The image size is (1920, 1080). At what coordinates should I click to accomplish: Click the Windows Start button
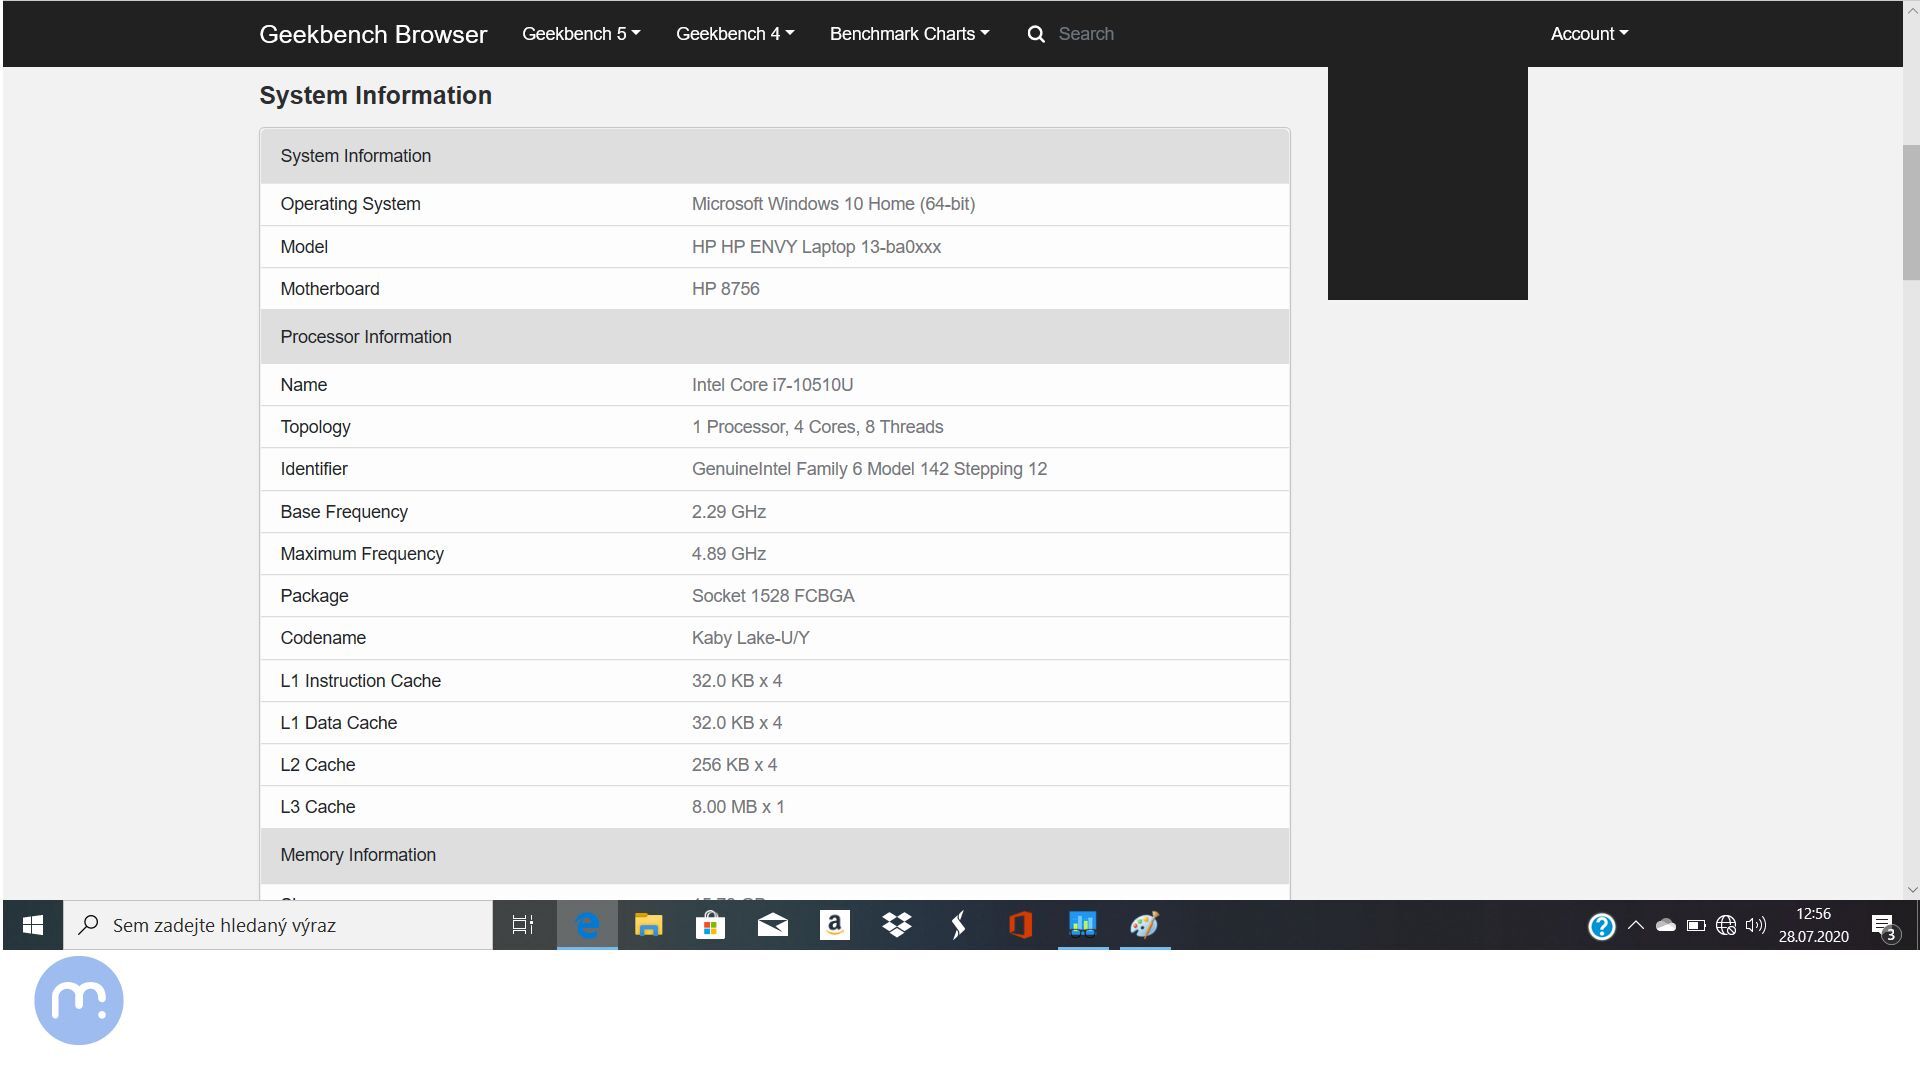[x=31, y=925]
